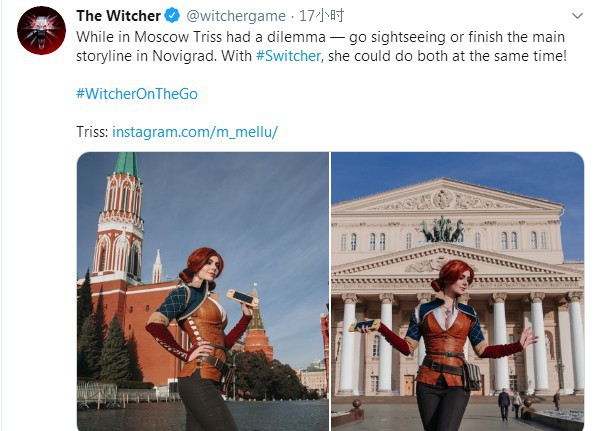
Task: Click the horse statue on theatre
Action: pyautogui.click(x=442, y=229)
